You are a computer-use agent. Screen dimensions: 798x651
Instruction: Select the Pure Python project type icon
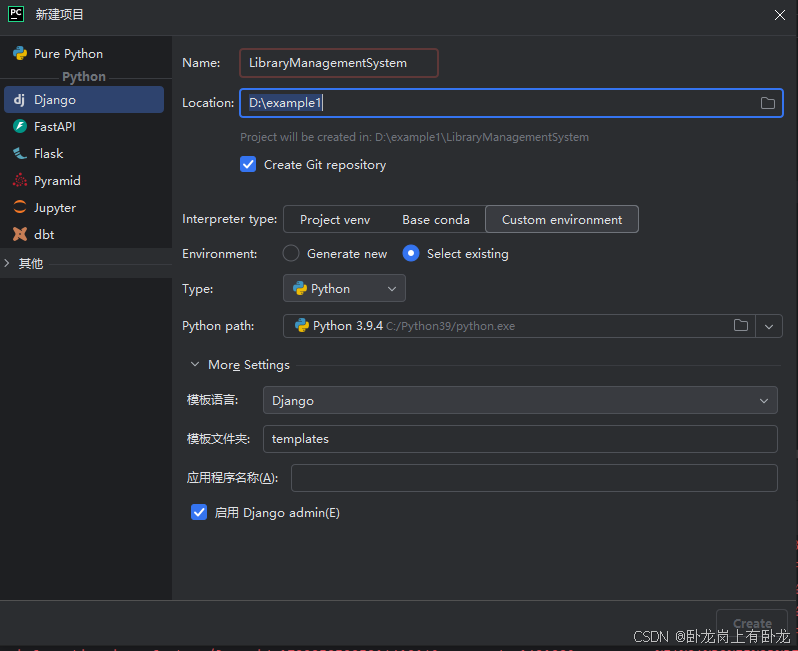(20, 54)
